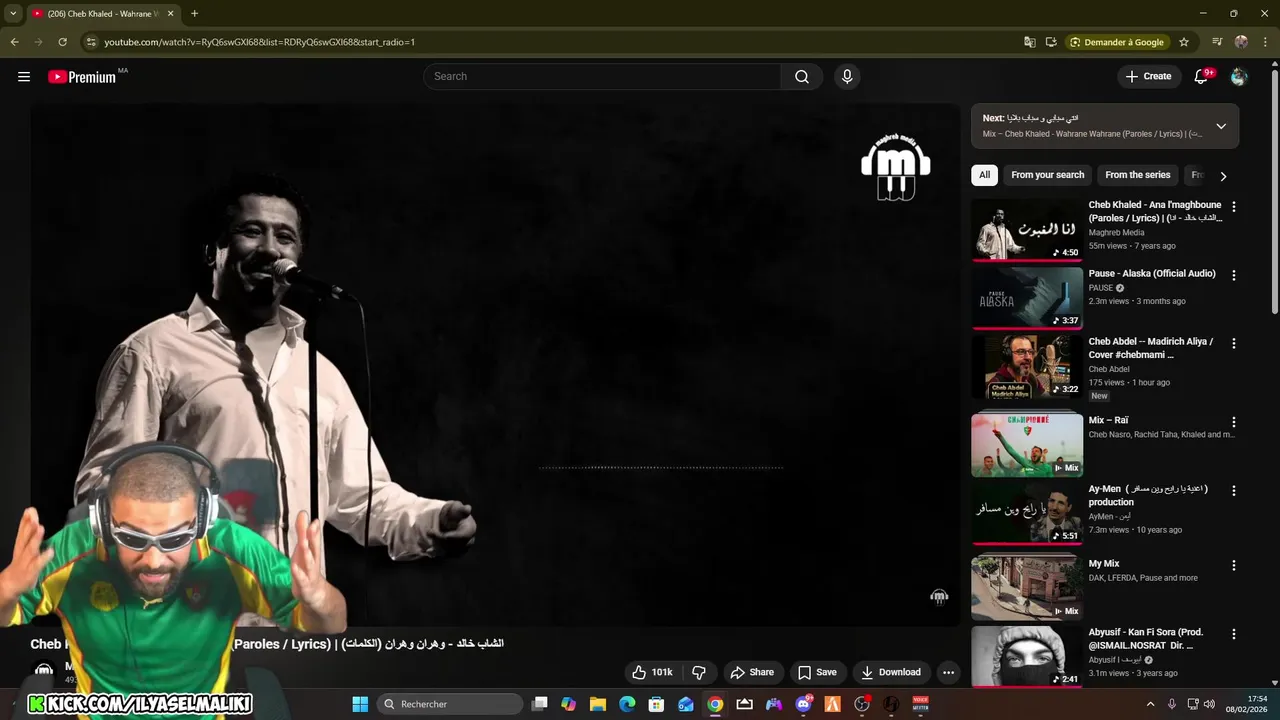This screenshot has height=720, width=1280.
Task: Like the video (101k)
Action: click(x=651, y=672)
